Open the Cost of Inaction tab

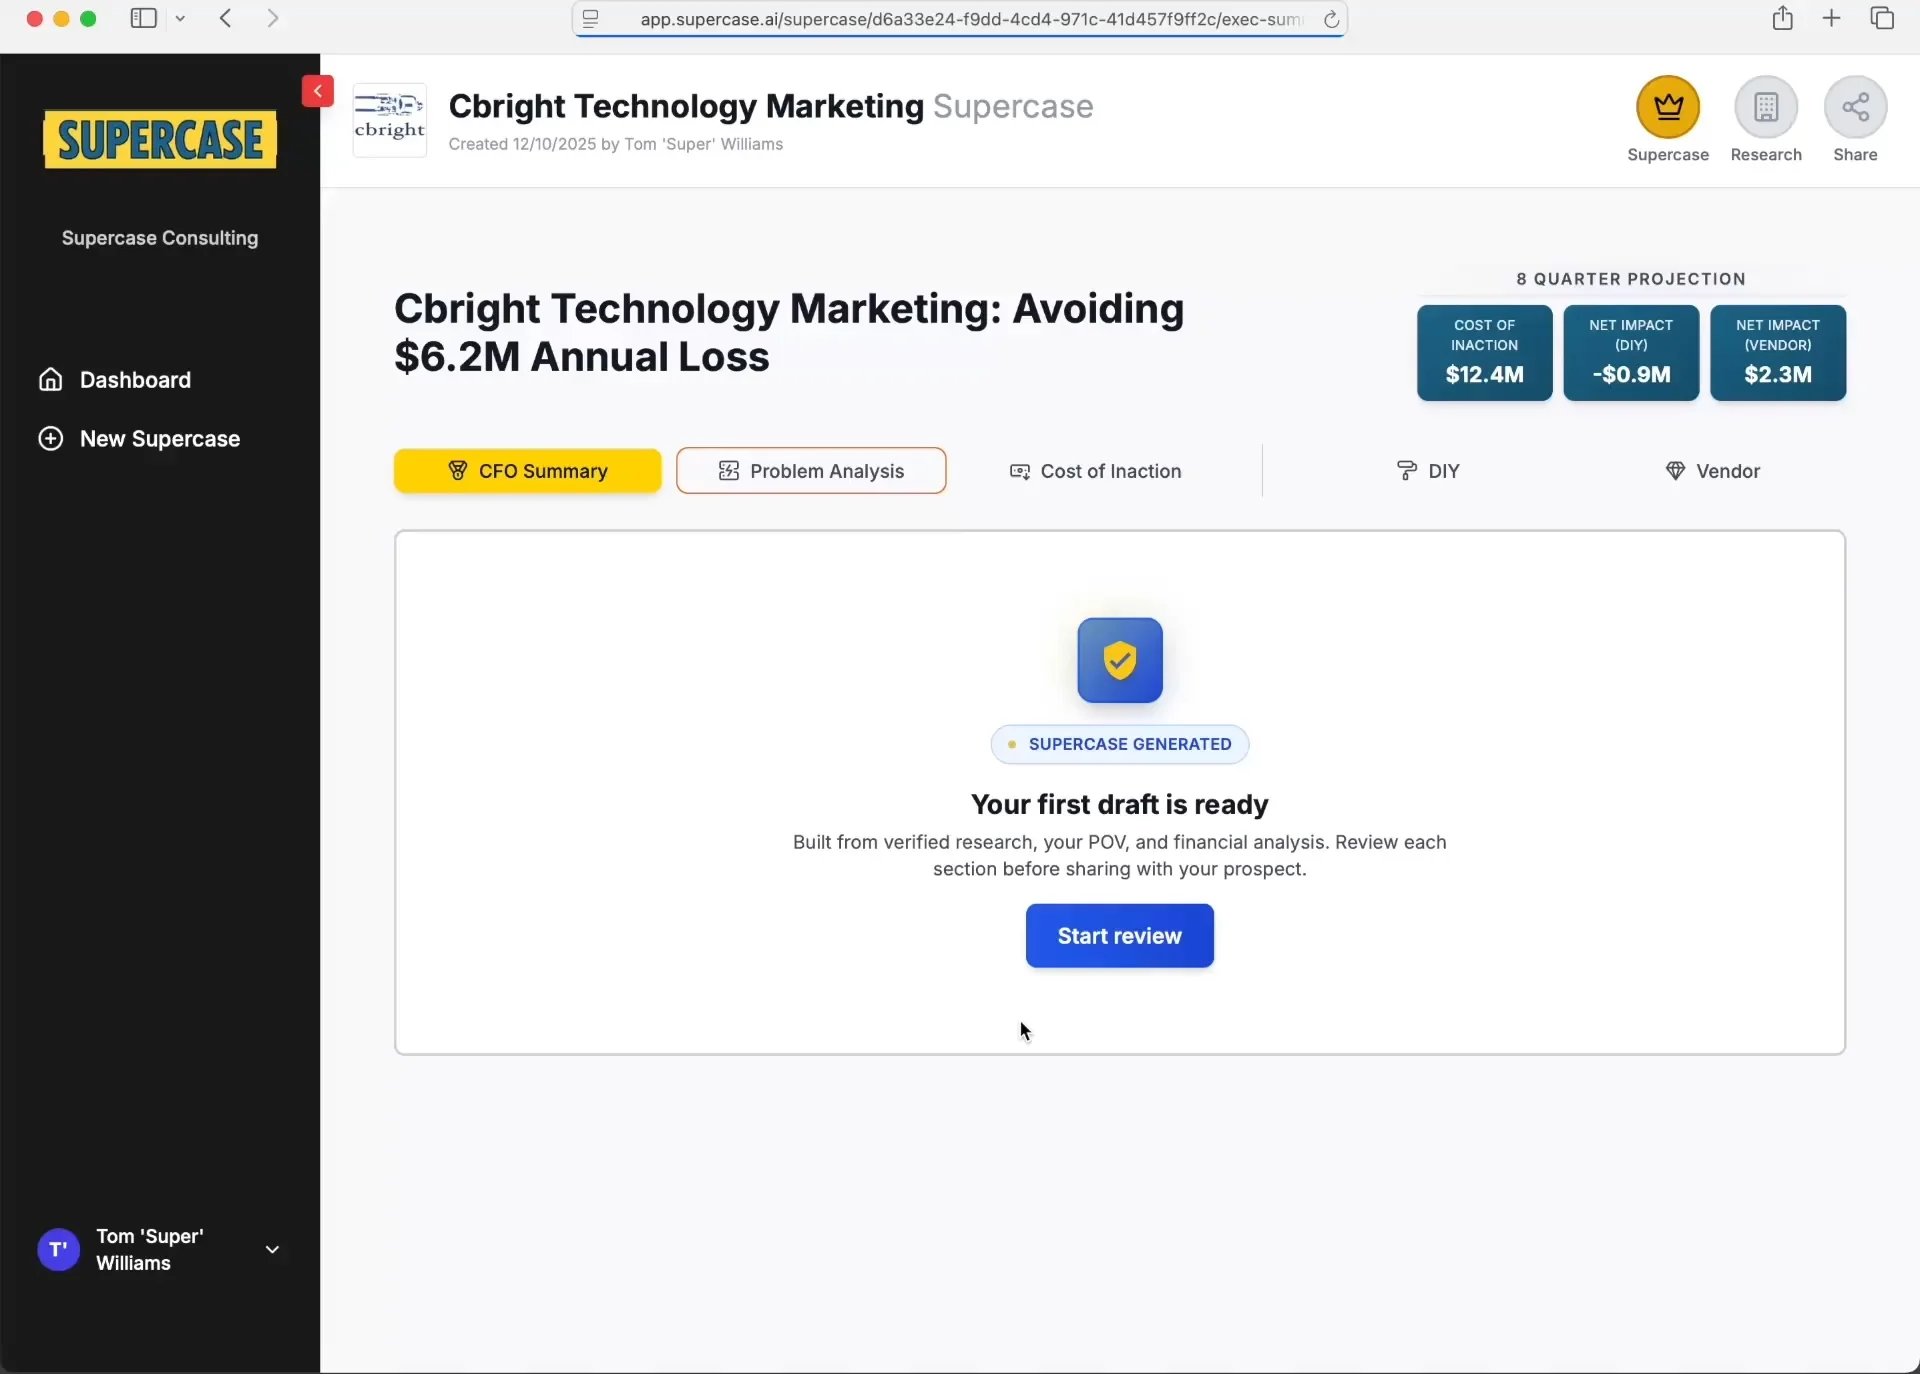coord(1096,471)
